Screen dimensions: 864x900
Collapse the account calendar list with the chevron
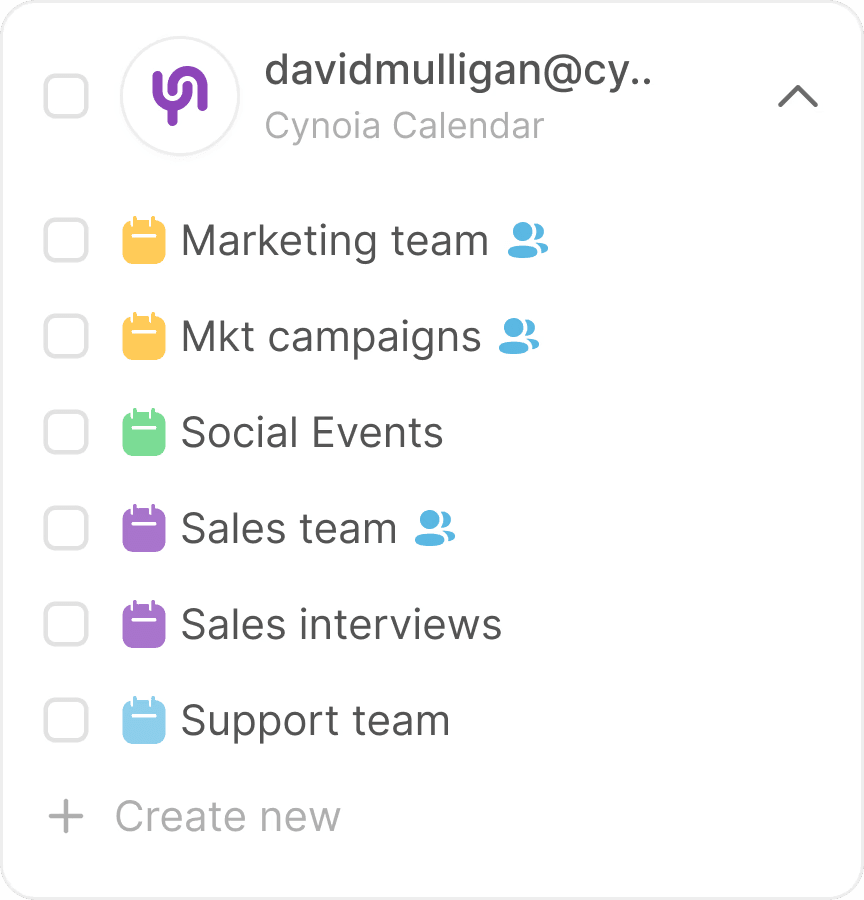coord(798,96)
